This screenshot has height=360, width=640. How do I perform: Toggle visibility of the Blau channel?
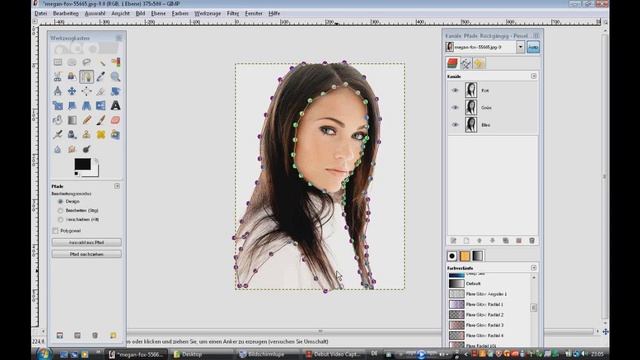tap(455, 124)
